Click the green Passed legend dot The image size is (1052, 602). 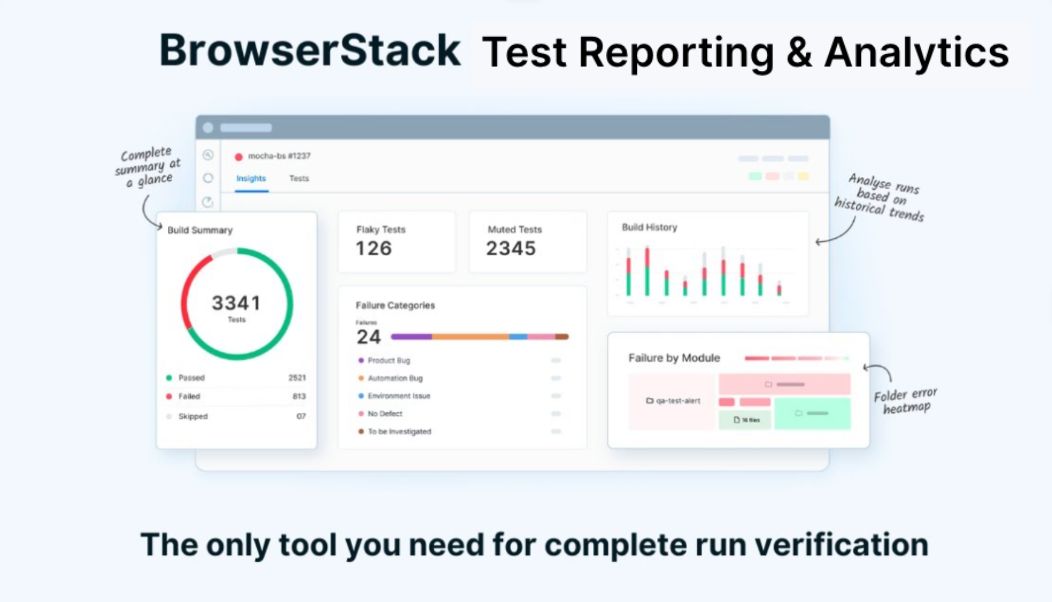click(169, 378)
